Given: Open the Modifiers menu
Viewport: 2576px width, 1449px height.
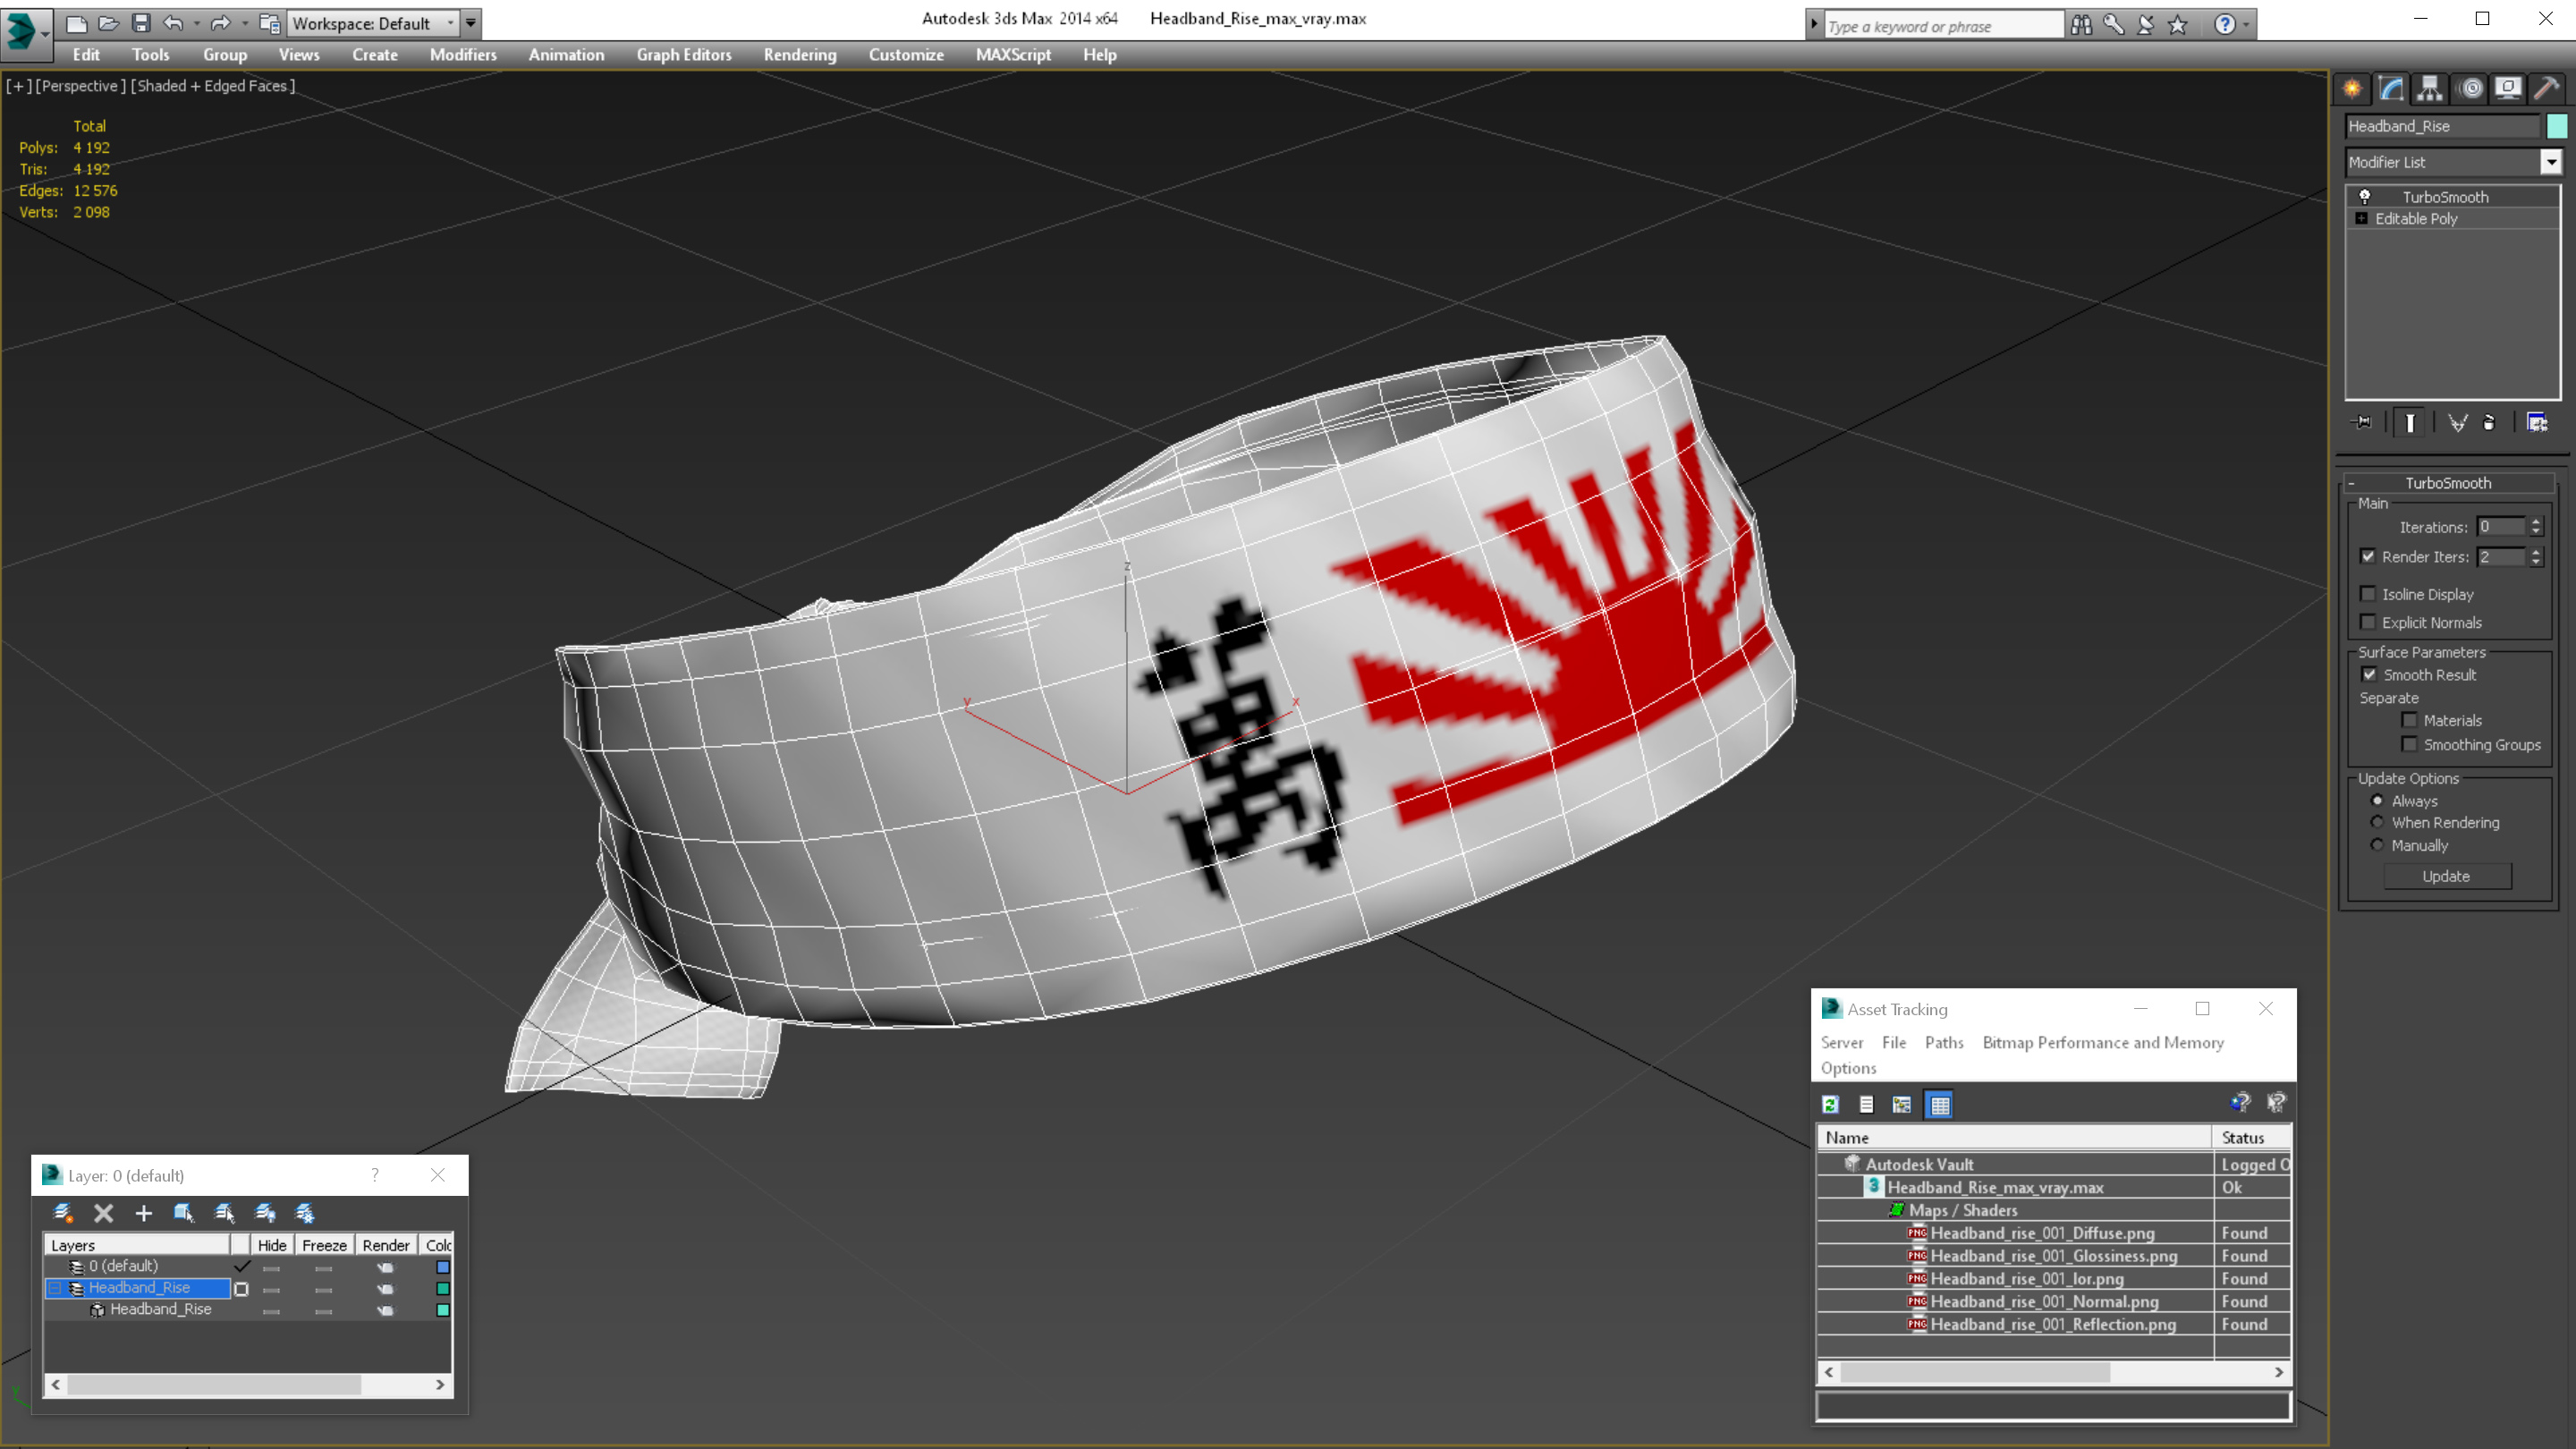Looking at the screenshot, I should coord(463,55).
